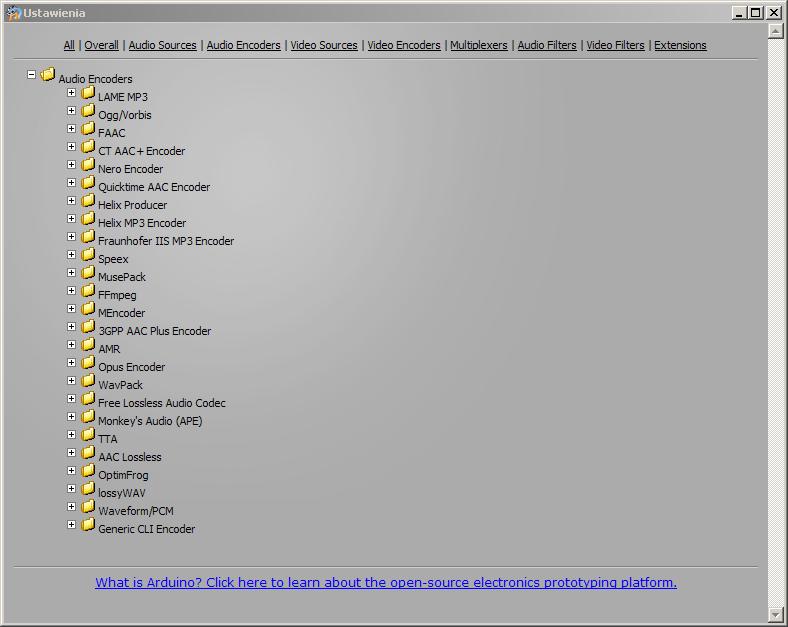
Task: Select the Speex tree label
Action: (113, 259)
